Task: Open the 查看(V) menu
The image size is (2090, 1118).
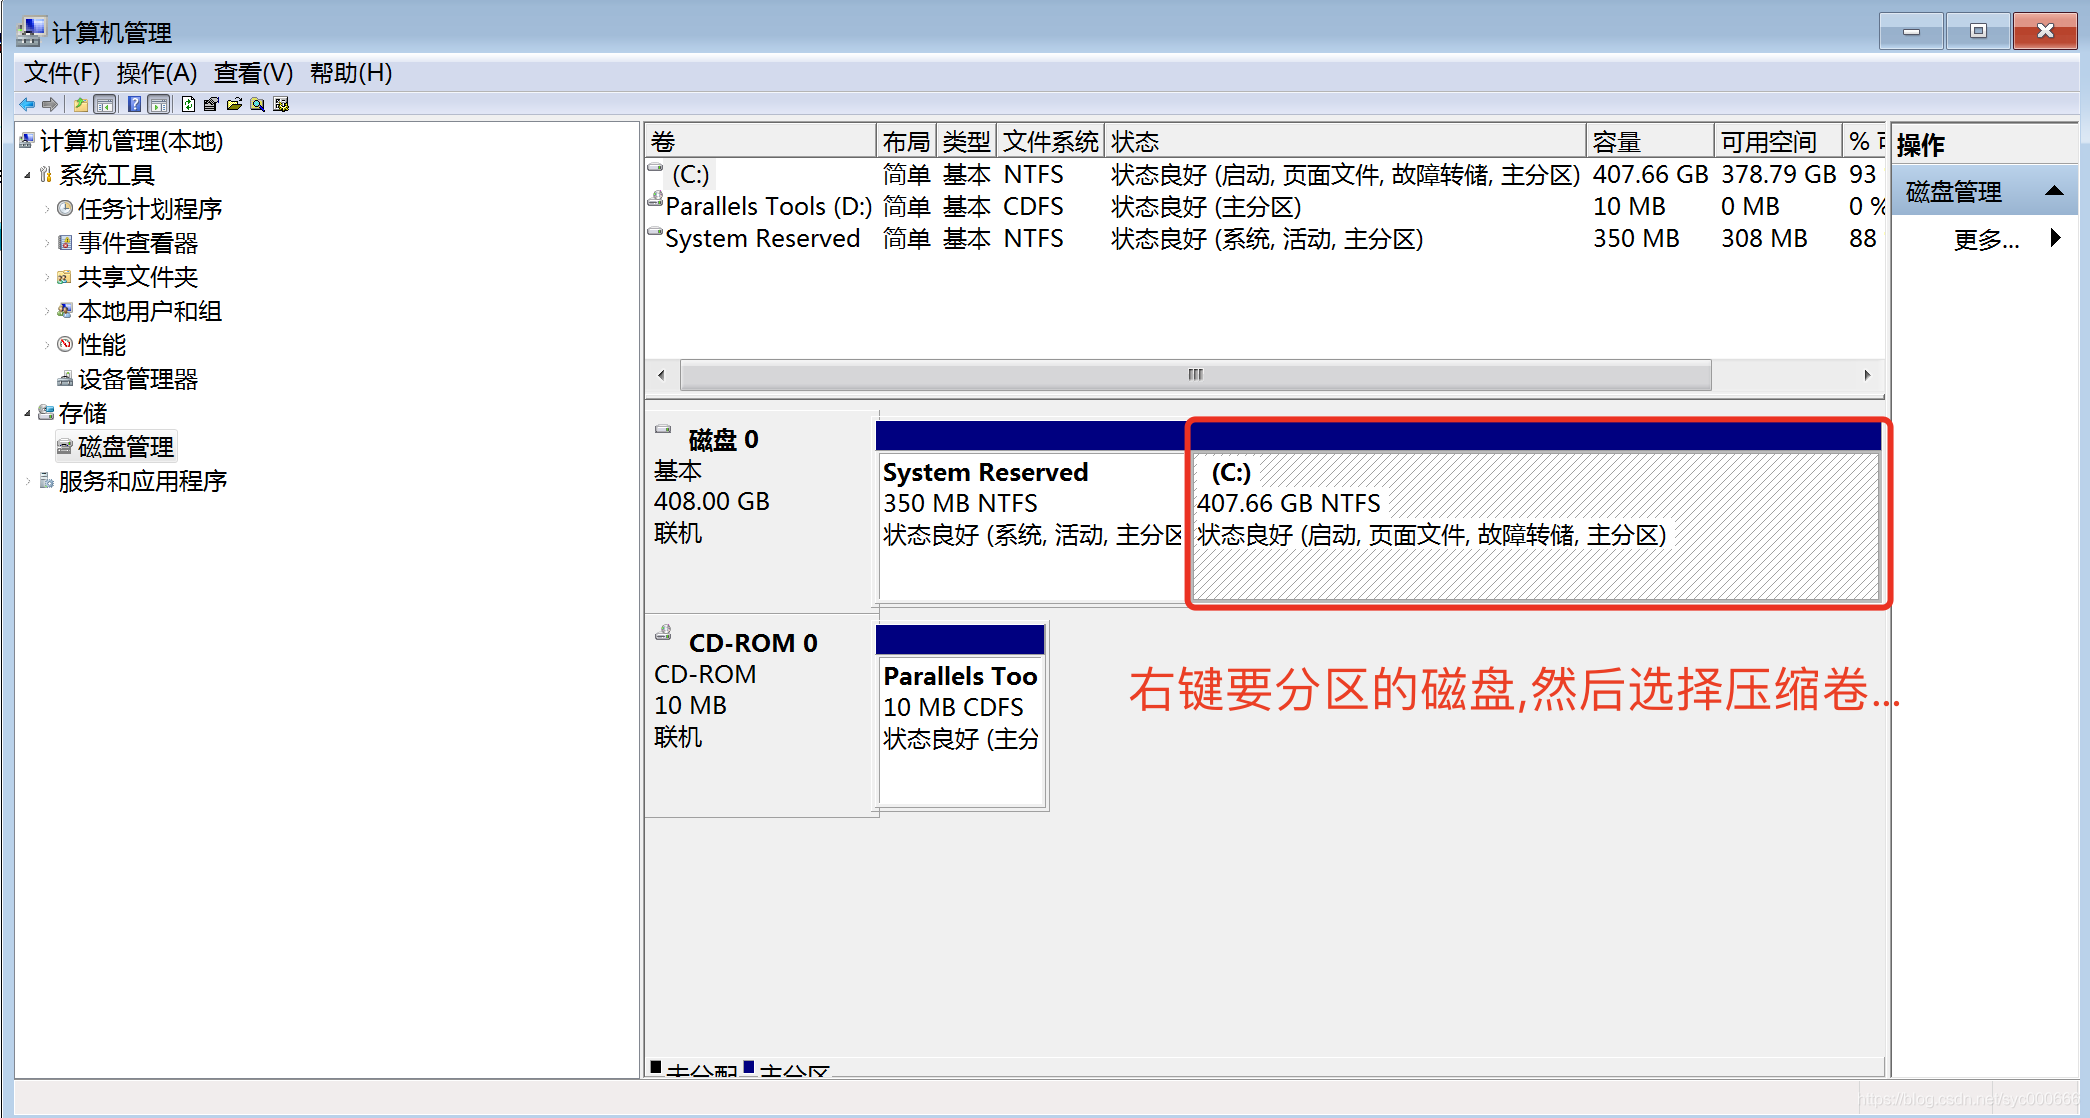Action: 253,73
